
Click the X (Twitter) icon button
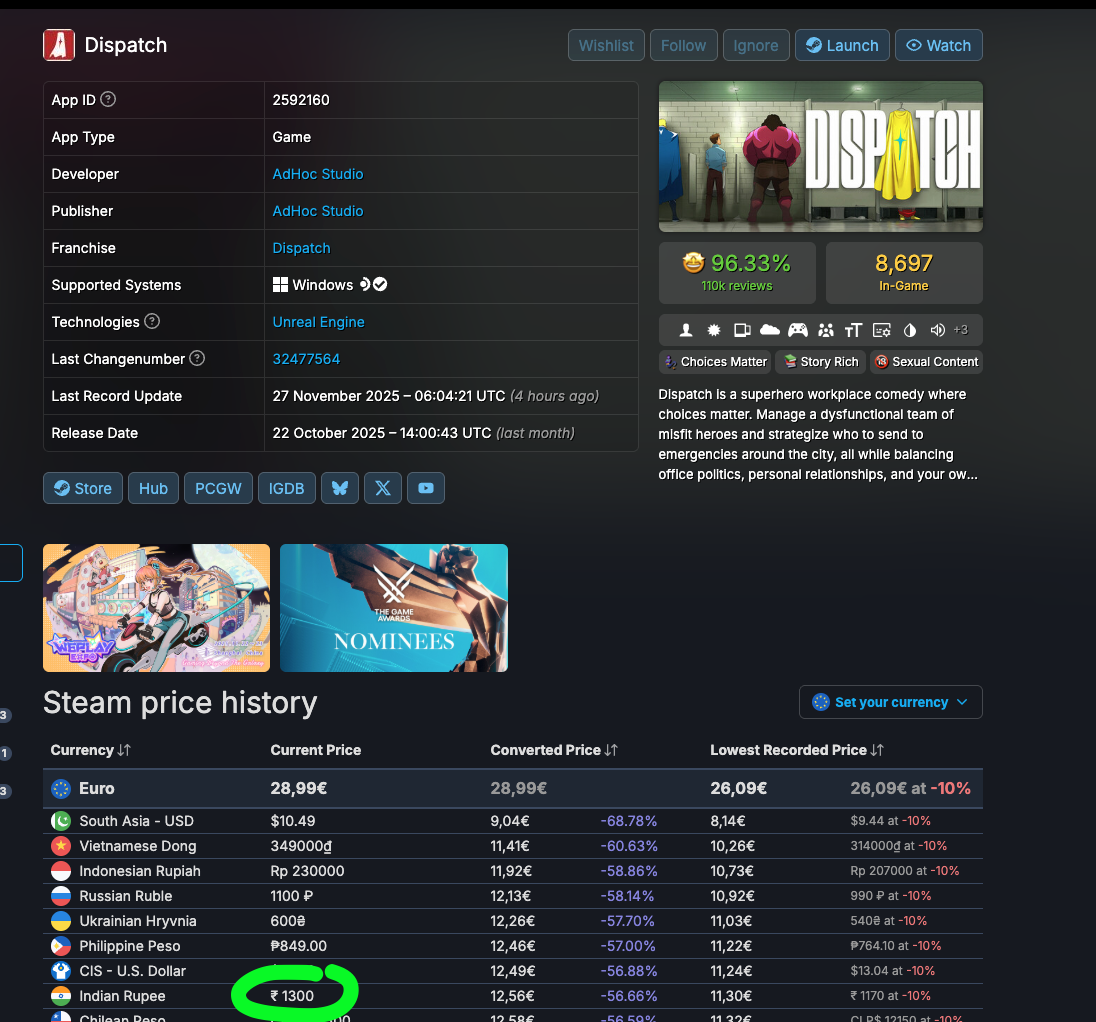(x=383, y=488)
